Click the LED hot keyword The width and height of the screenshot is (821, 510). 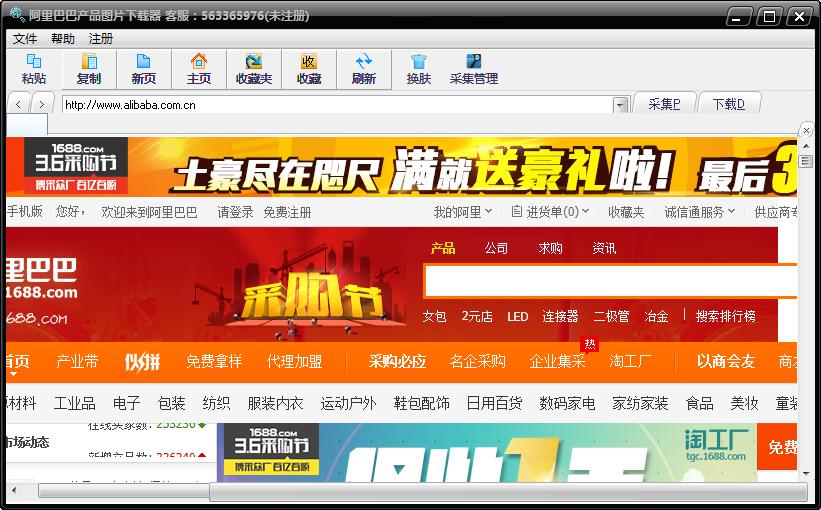point(517,317)
